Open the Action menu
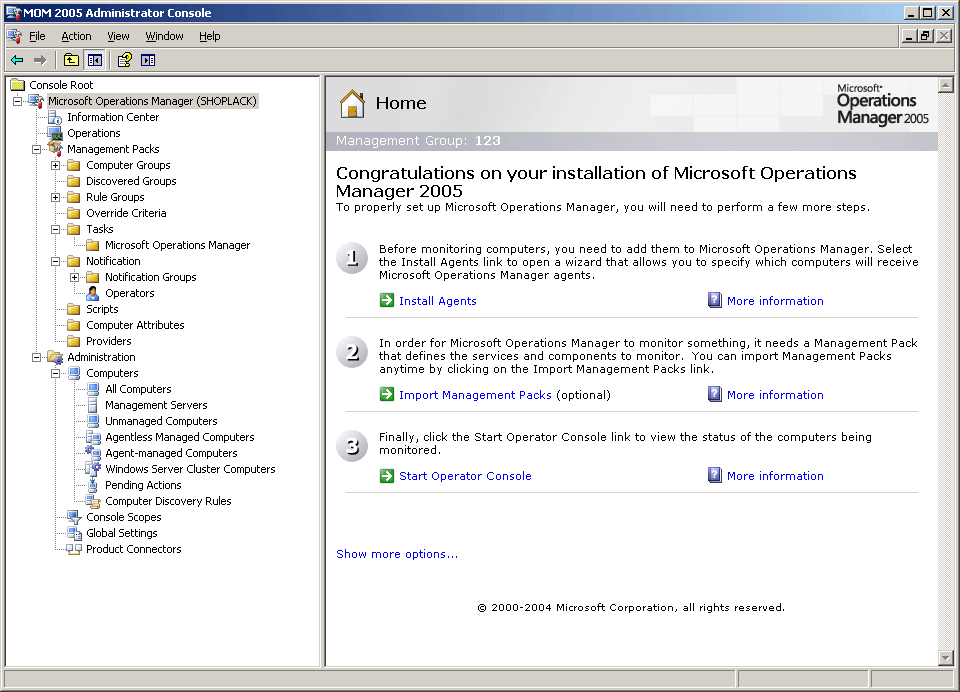Viewport: 960px width, 692px height. (76, 36)
